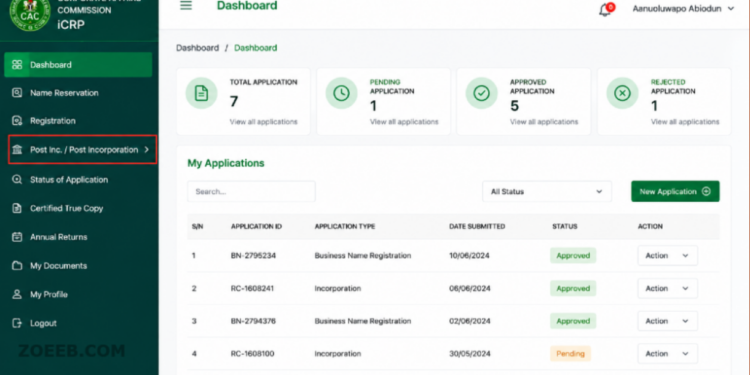View all applications under Pending Application

pos(404,122)
